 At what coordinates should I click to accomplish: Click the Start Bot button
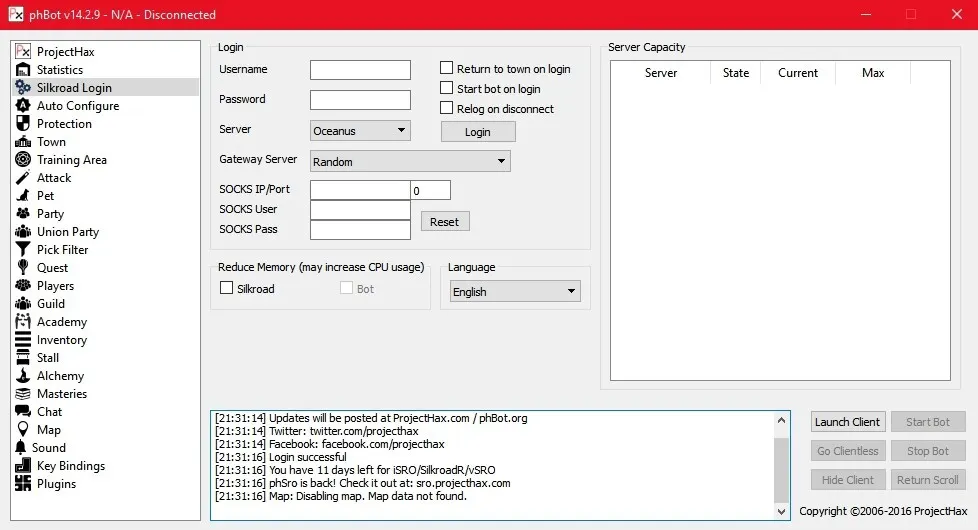pos(928,422)
